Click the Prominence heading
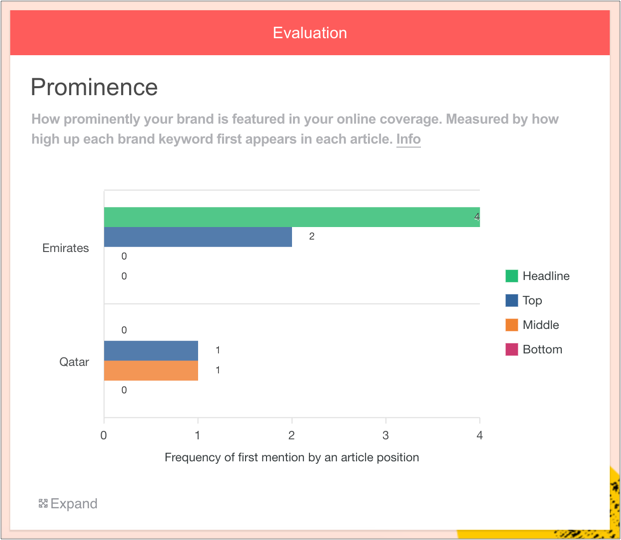 coord(94,87)
